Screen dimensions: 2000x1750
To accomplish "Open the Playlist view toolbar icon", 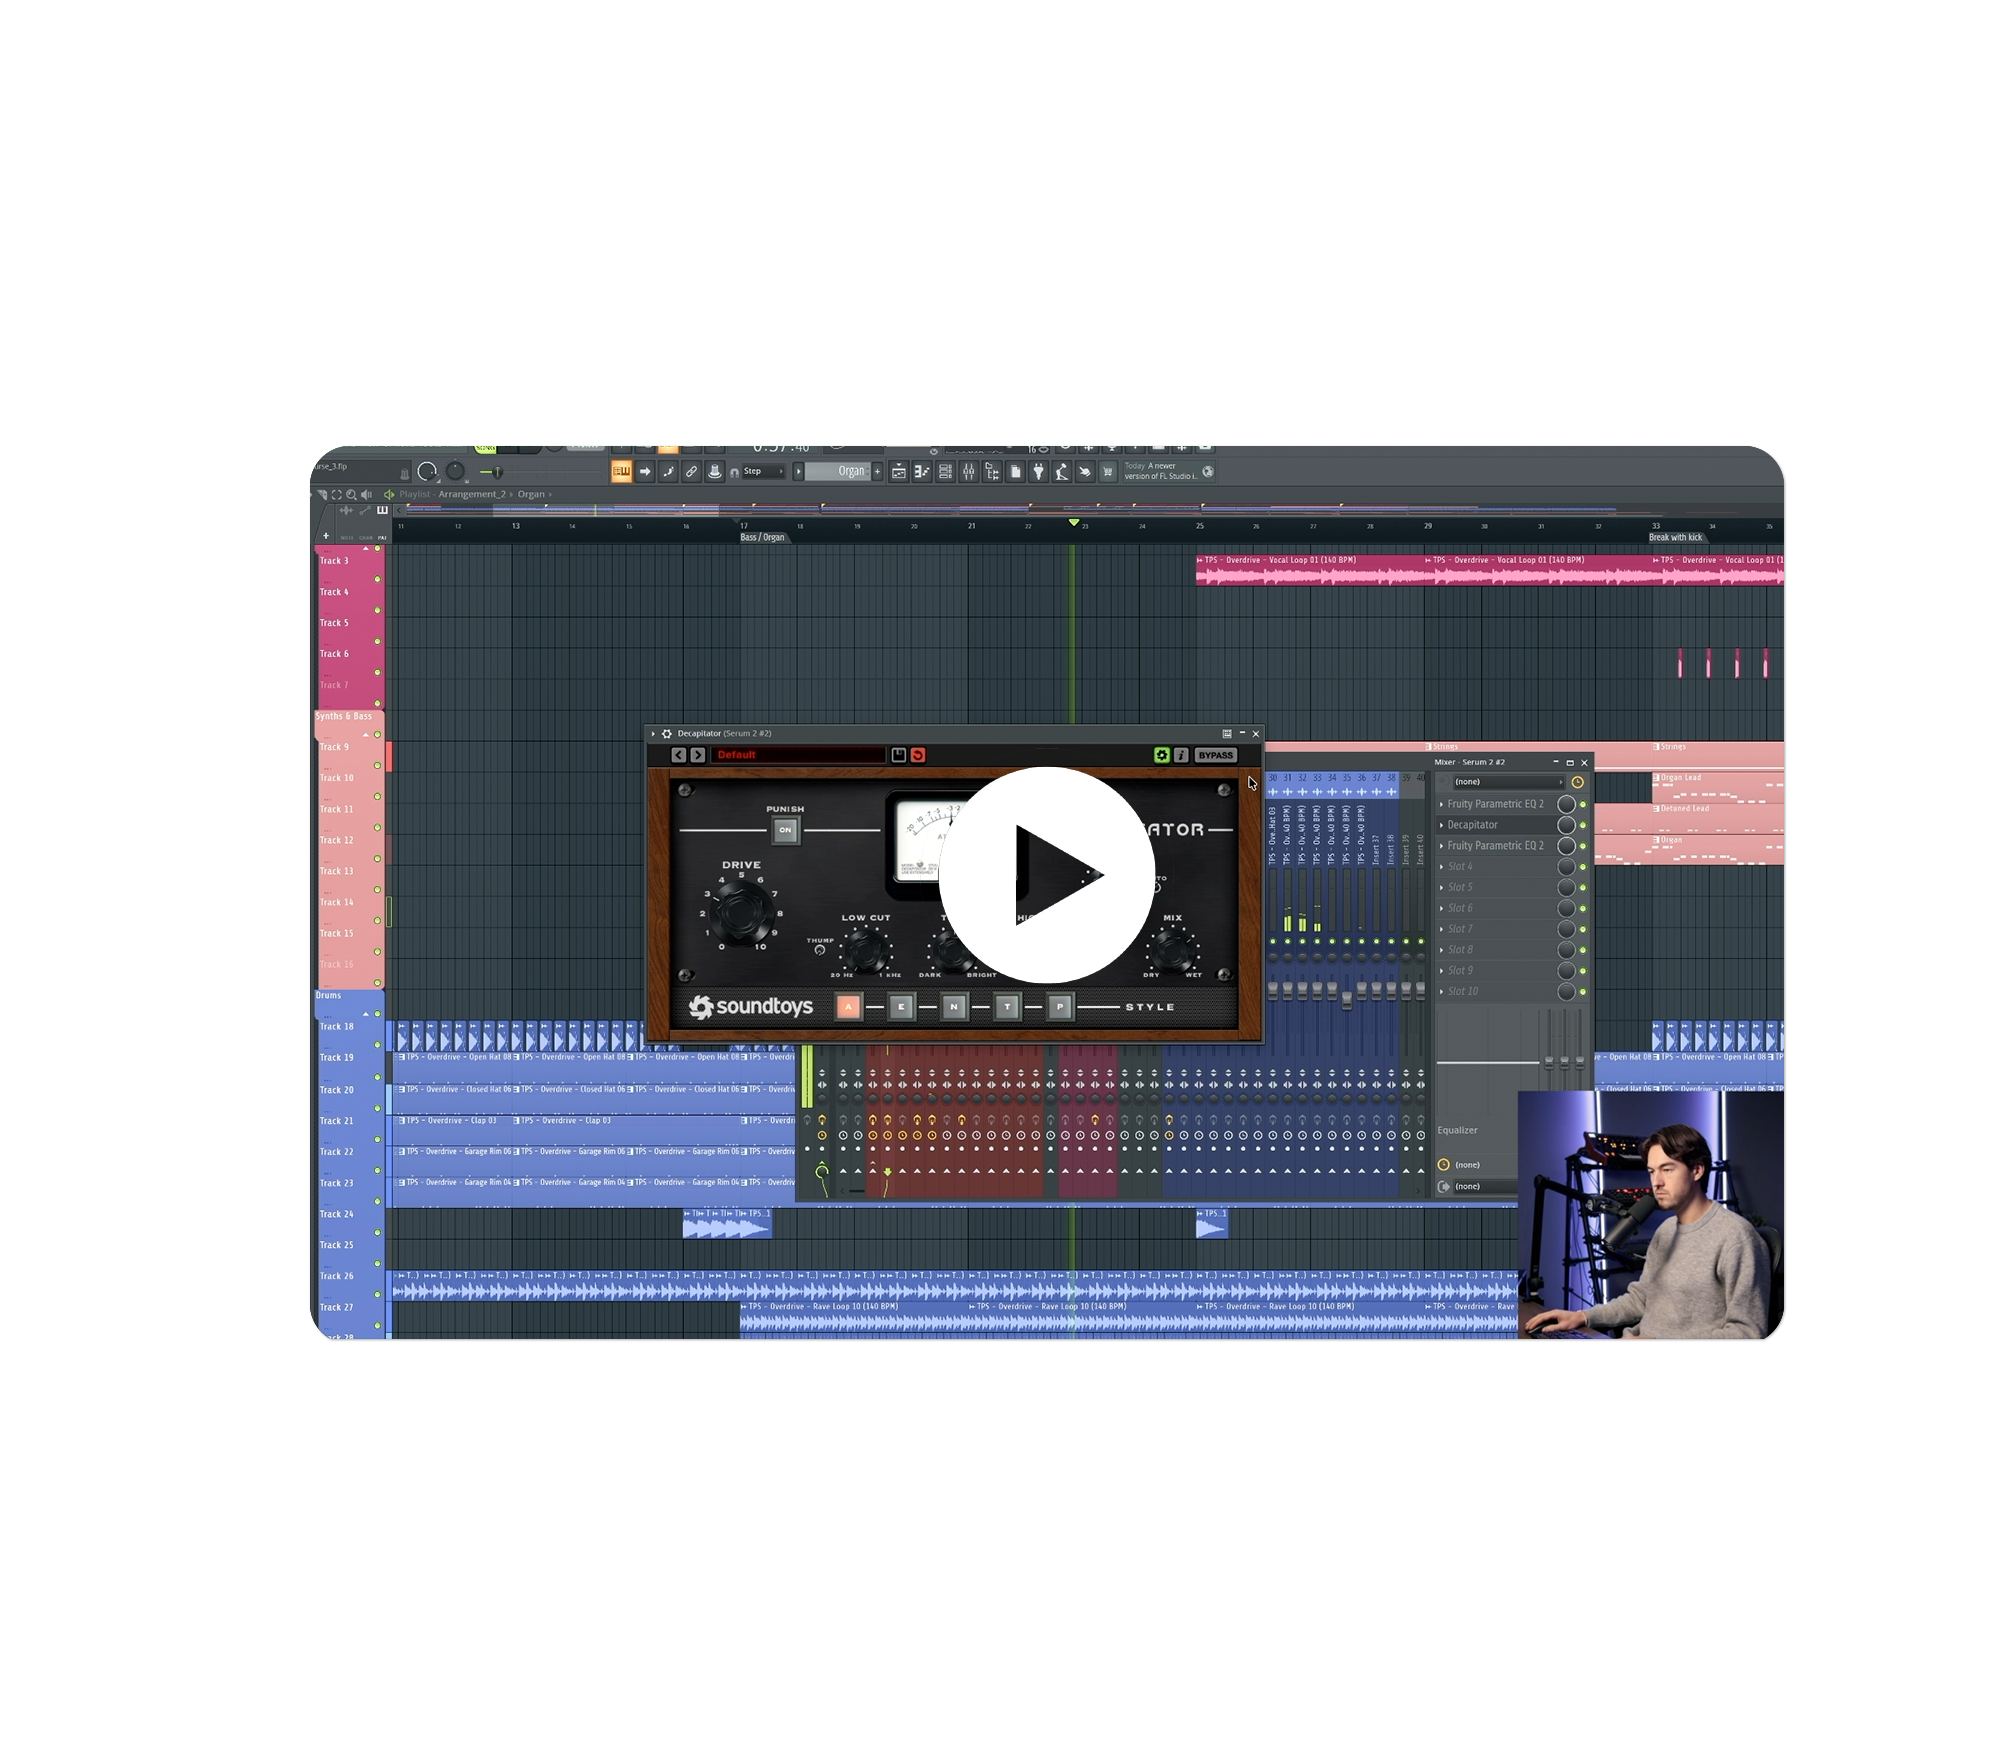I will click(x=899, y=472).
